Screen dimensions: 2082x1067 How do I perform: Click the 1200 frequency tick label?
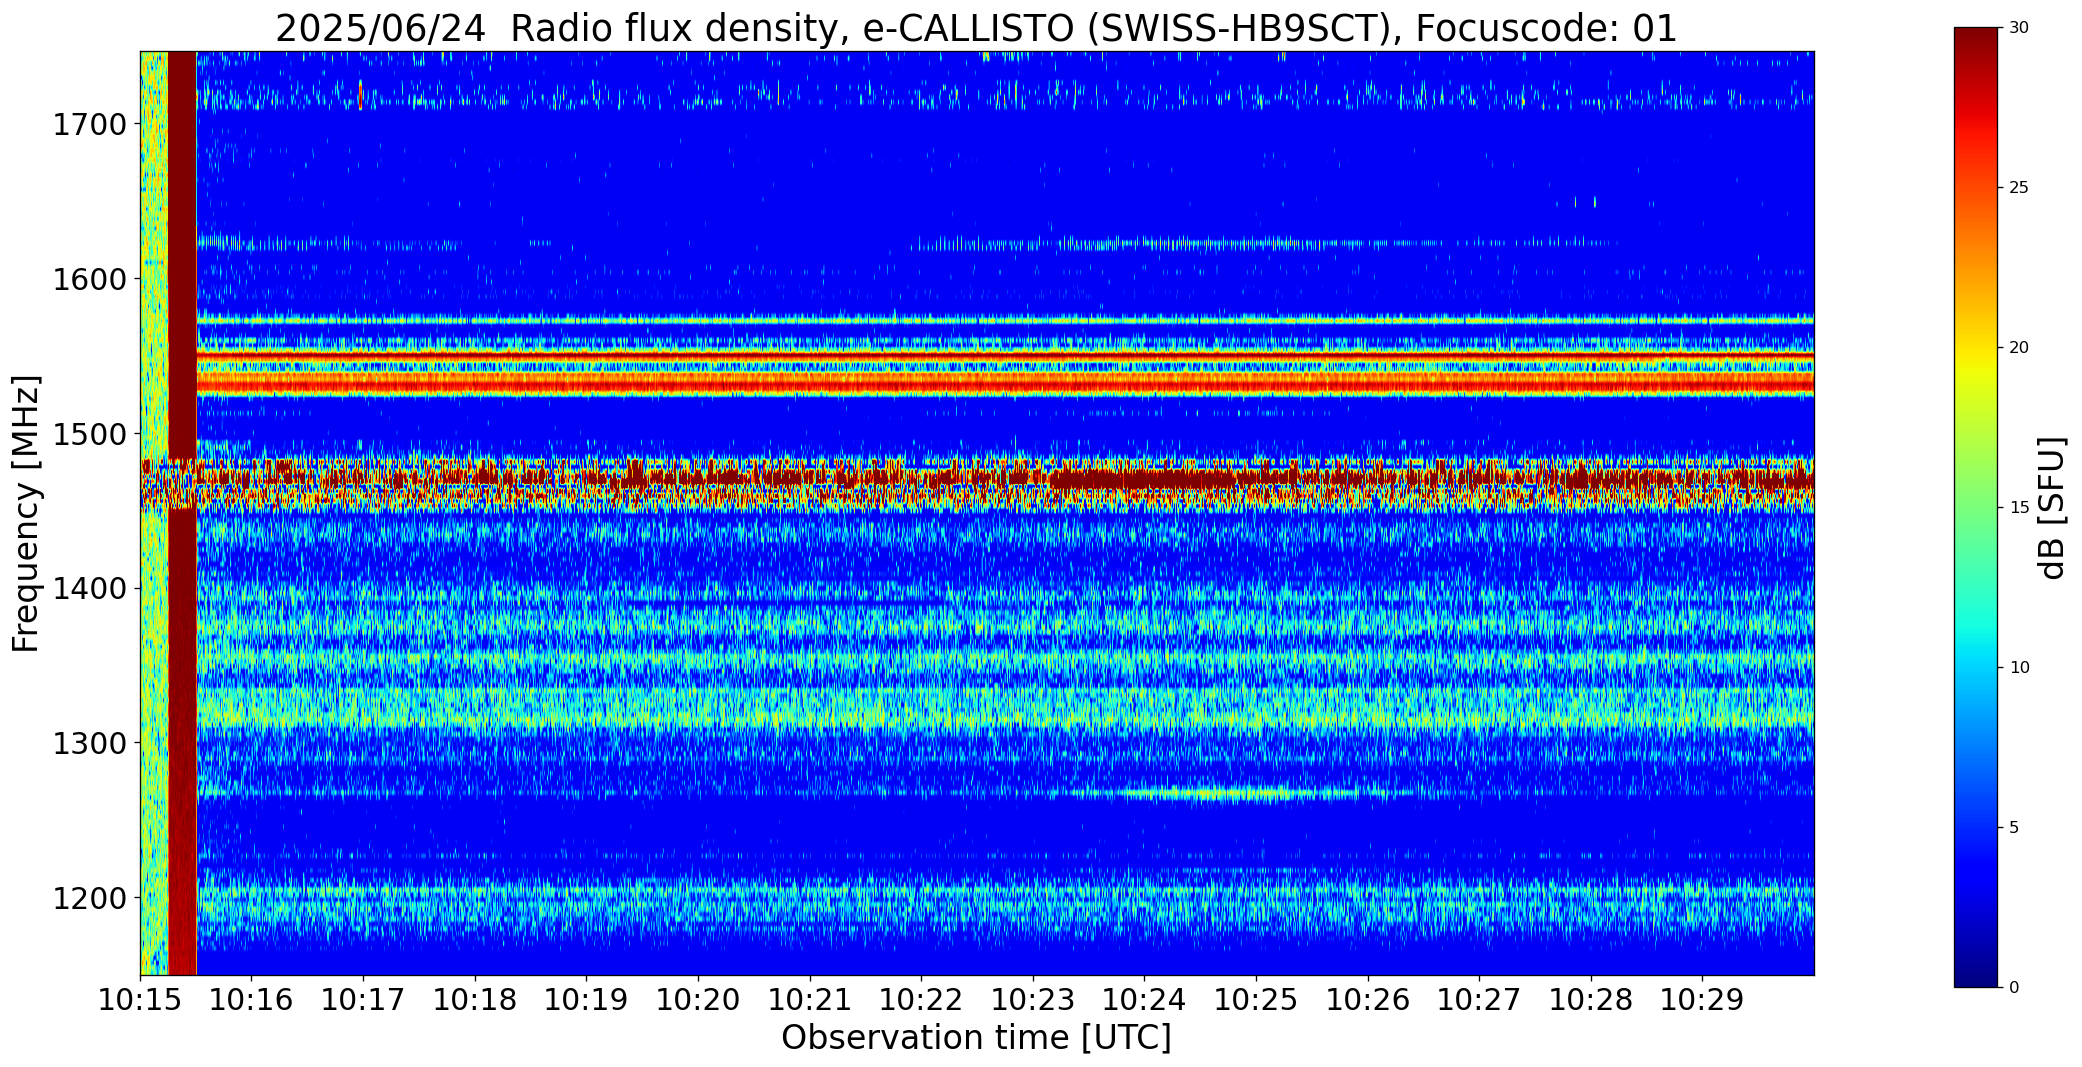(x=89, y=898)
